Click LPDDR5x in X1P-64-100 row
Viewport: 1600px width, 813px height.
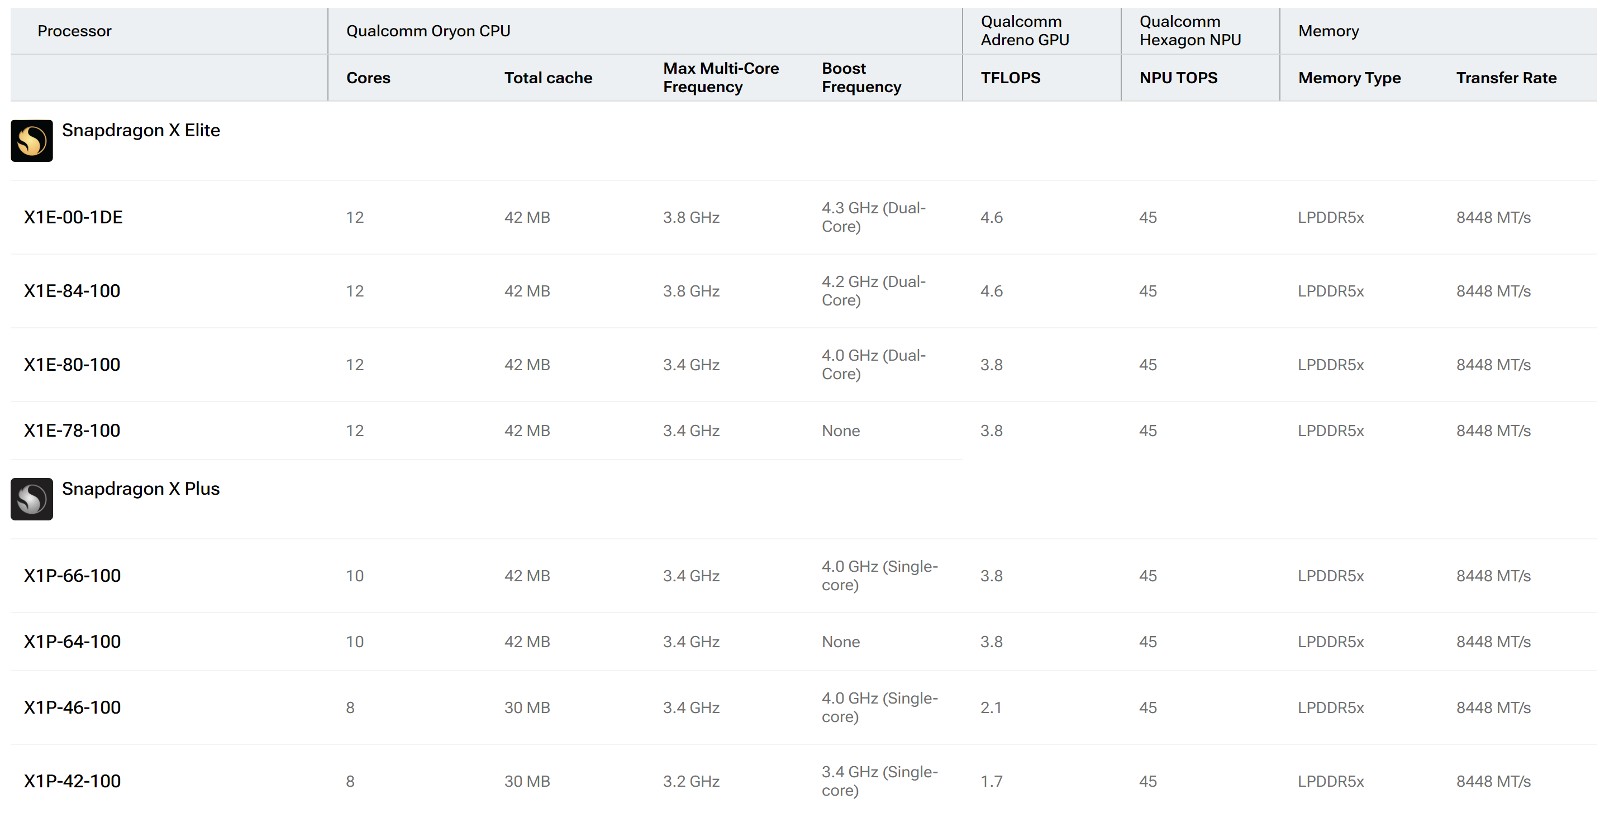coord(1331,642)
